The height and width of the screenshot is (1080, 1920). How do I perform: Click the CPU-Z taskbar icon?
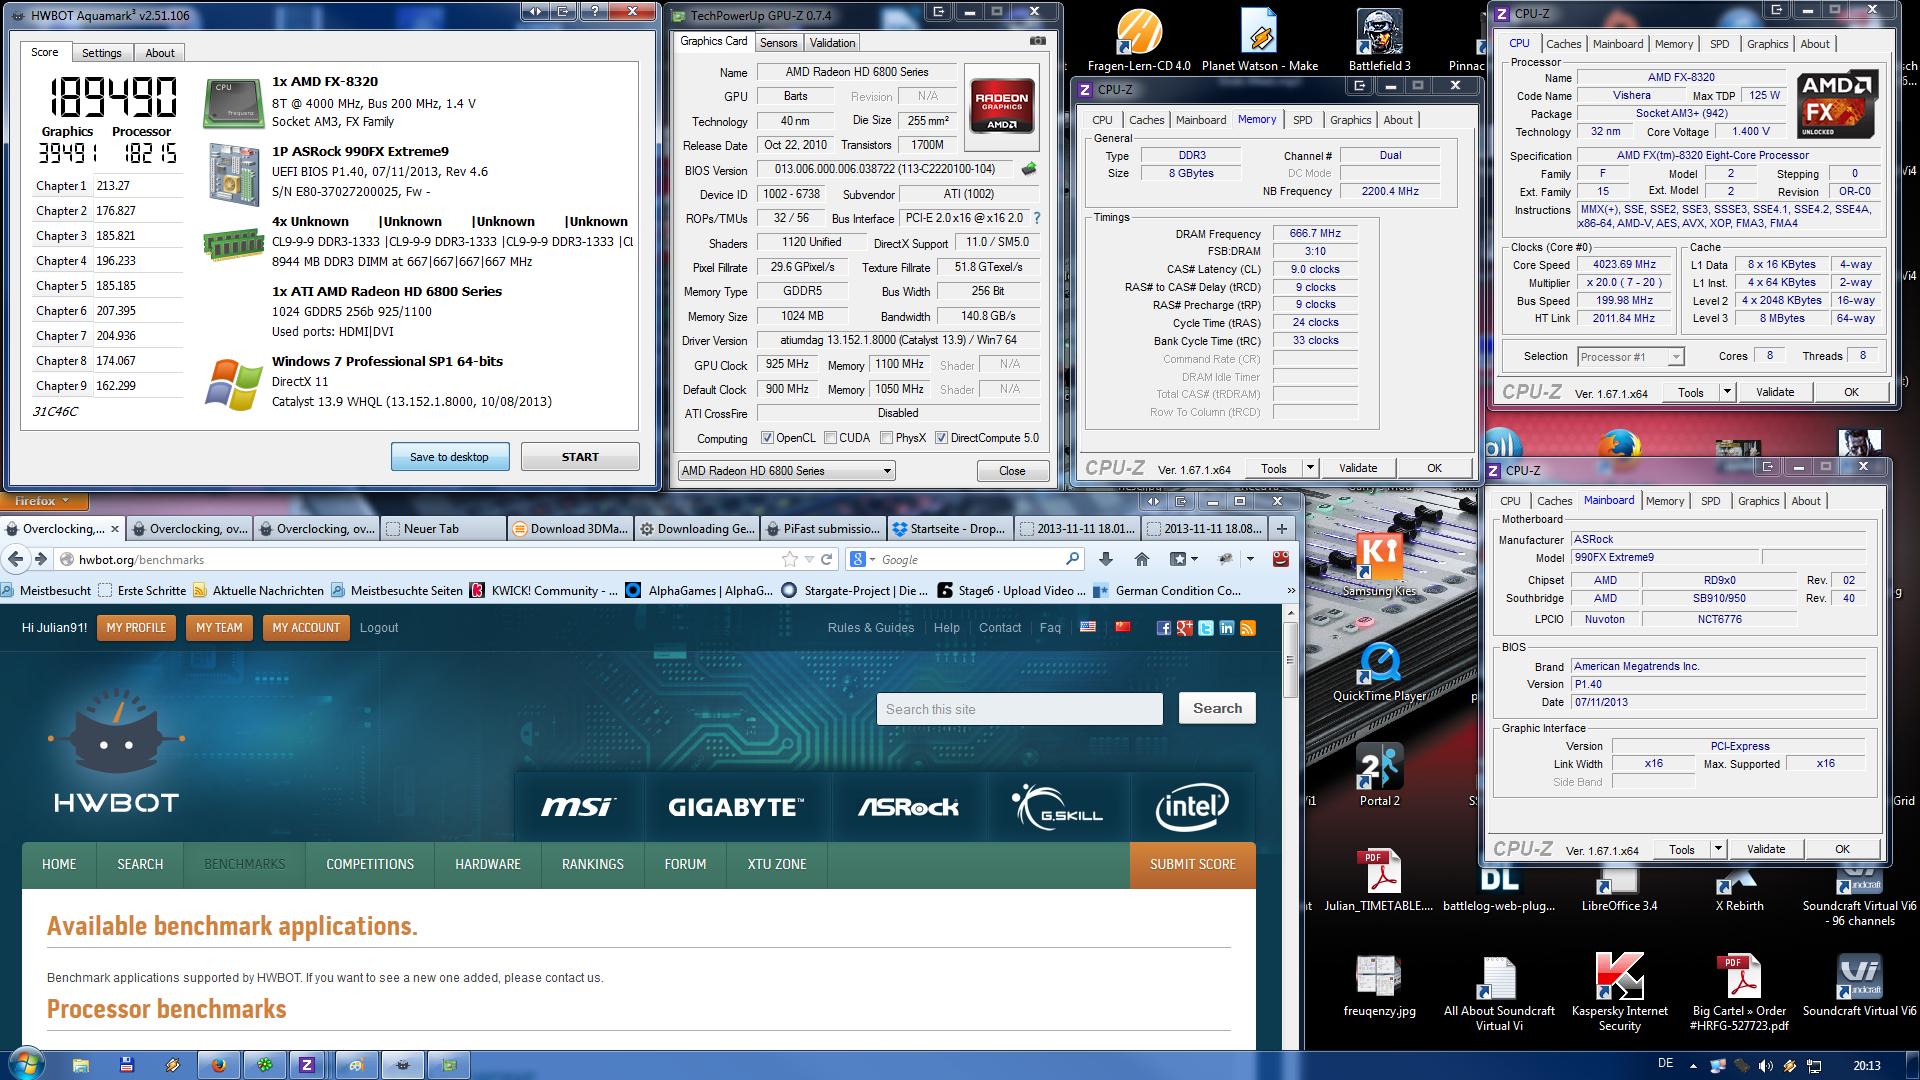pyautogui.click(x=307, y=1065)
